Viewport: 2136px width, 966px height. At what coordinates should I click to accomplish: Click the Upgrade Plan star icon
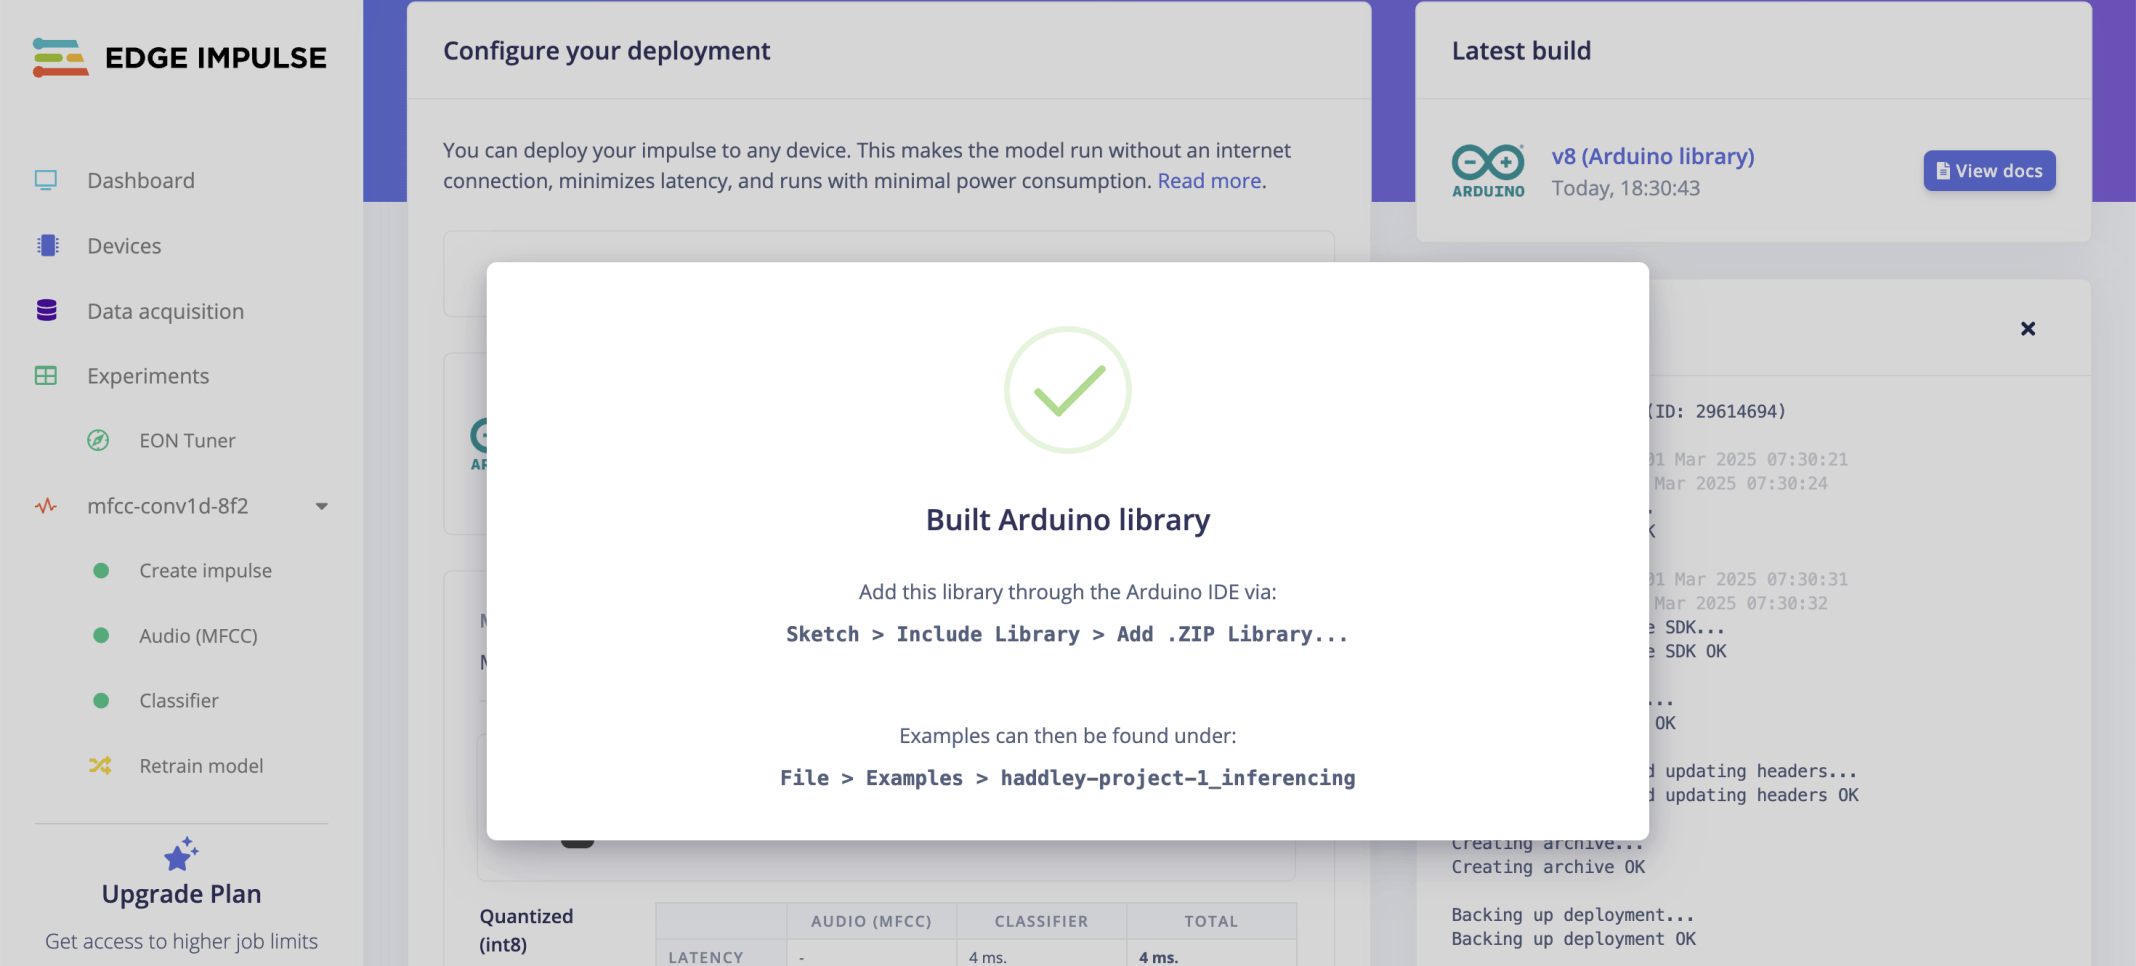(181, 854)
